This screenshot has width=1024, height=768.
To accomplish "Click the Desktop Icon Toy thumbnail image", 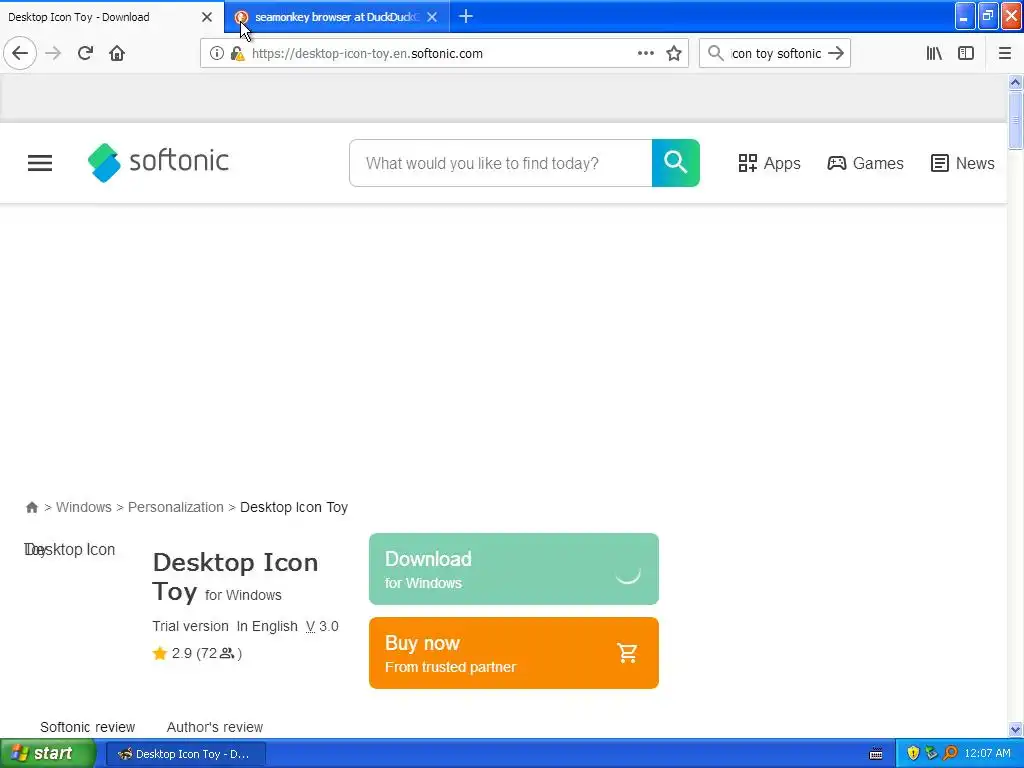I will coord(70,550).
